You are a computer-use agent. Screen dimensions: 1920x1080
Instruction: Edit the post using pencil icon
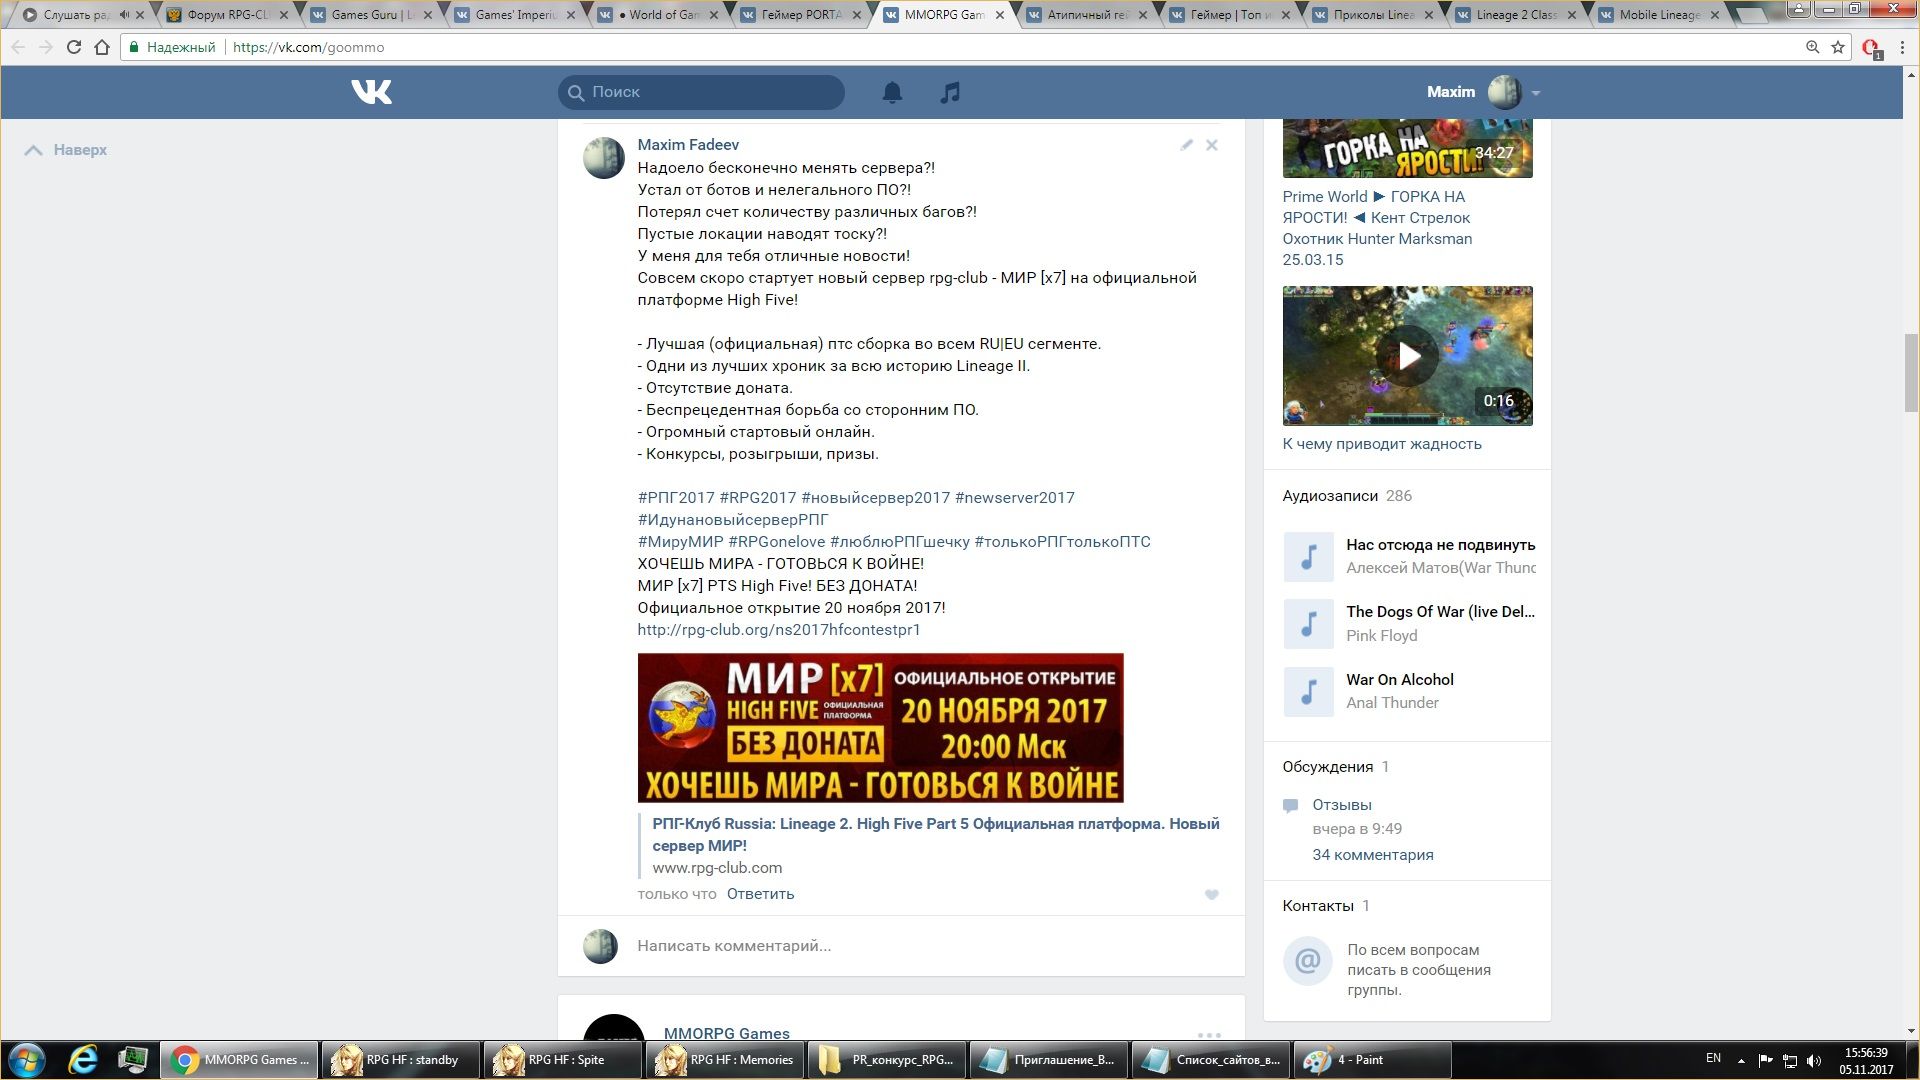1186,145
